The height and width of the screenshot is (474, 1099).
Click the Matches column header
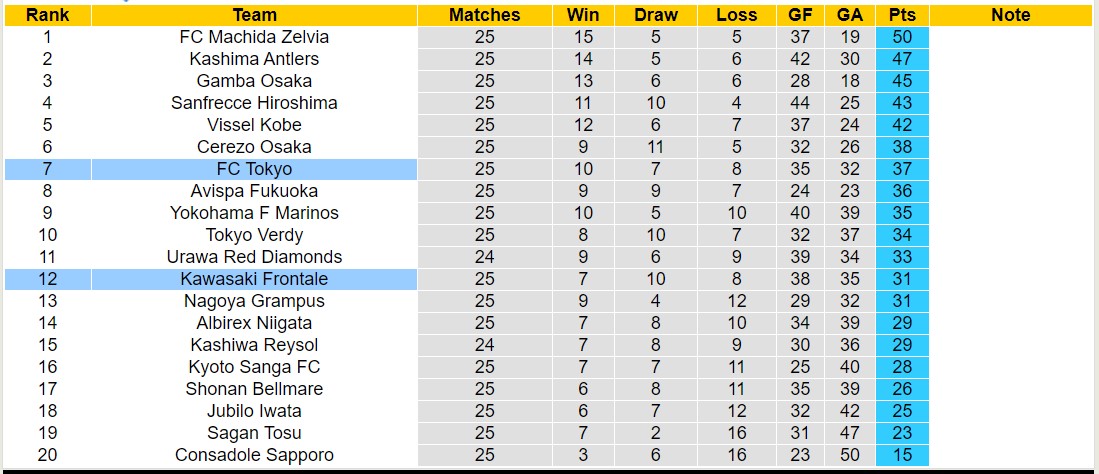[484, 15]
